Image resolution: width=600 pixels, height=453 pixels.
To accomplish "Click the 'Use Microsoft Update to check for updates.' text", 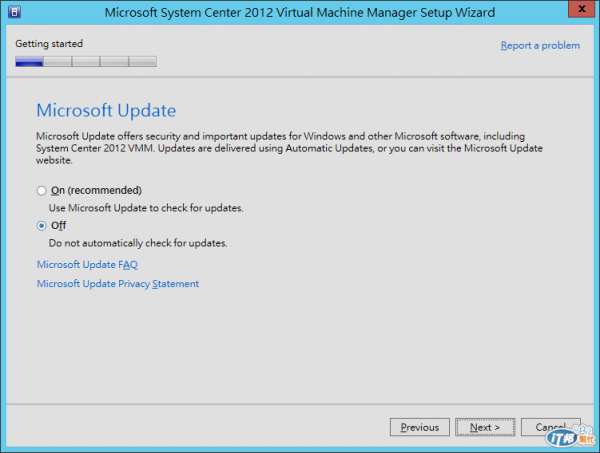I will [146, 208].
